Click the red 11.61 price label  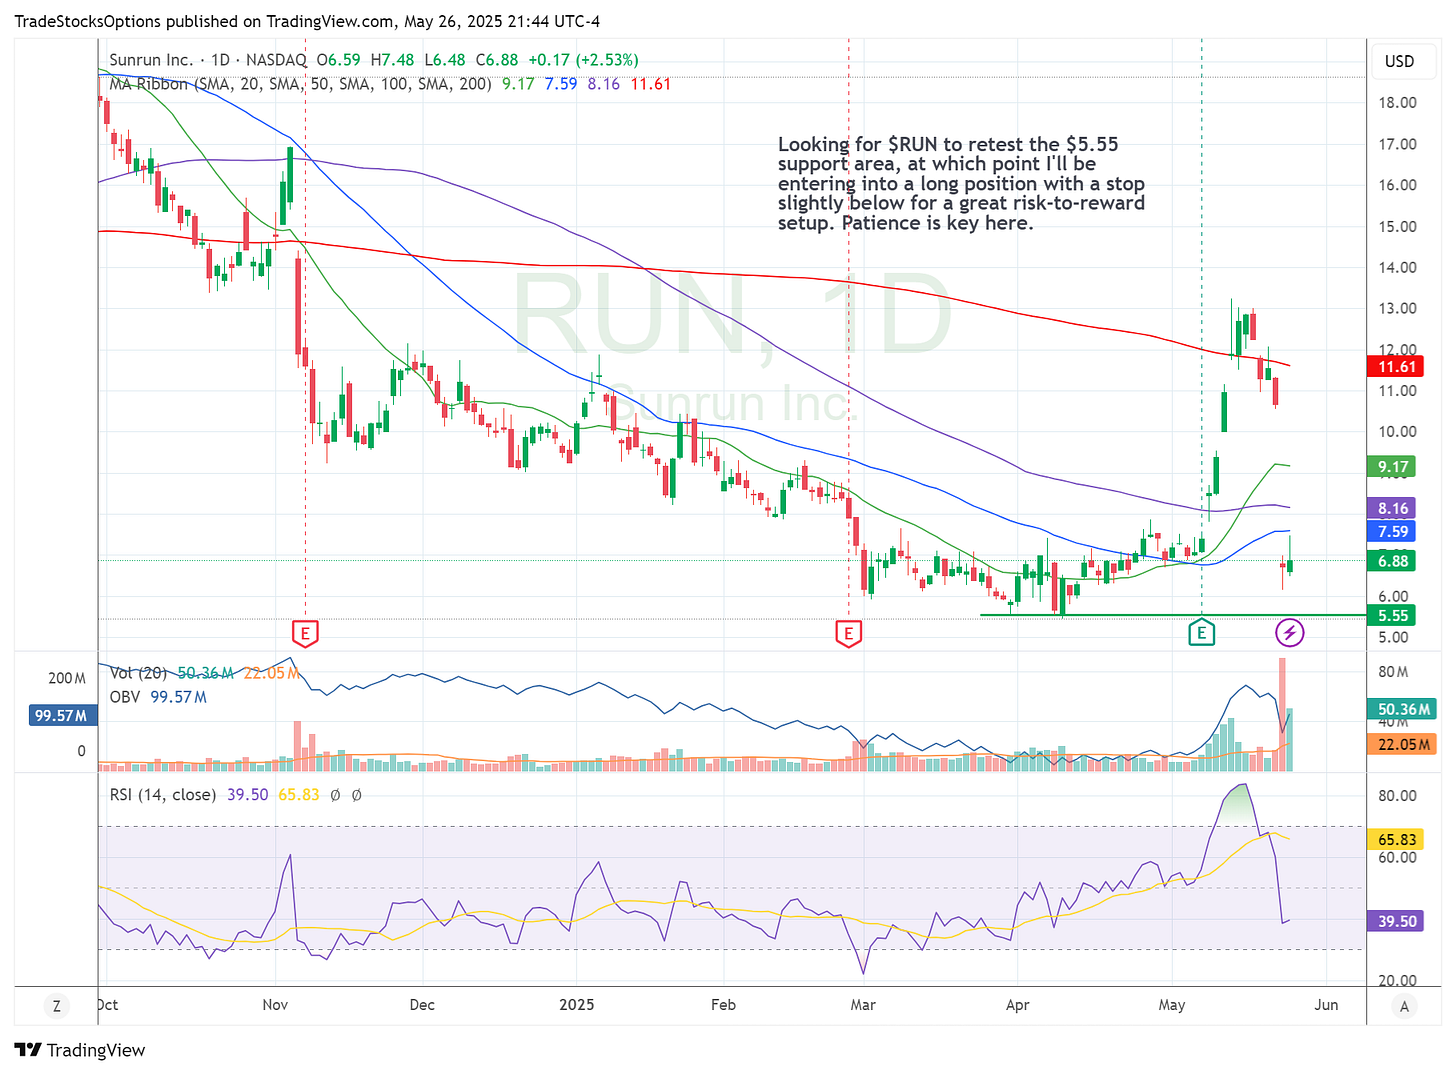coord(1397,367)
